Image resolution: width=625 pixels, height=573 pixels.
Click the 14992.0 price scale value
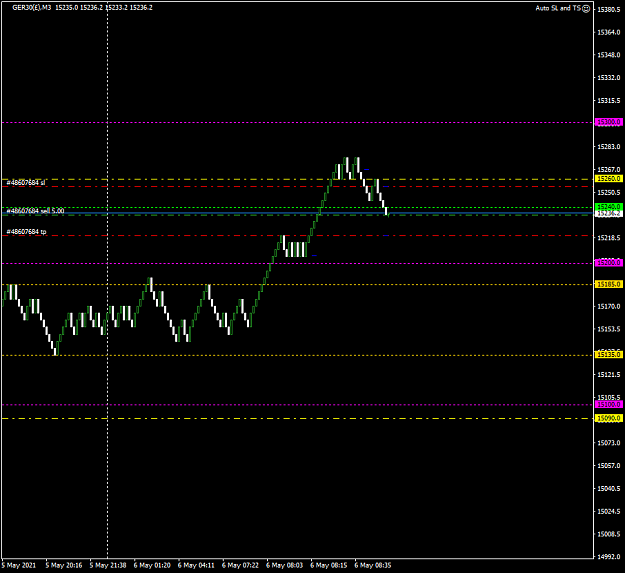(609, 557)
